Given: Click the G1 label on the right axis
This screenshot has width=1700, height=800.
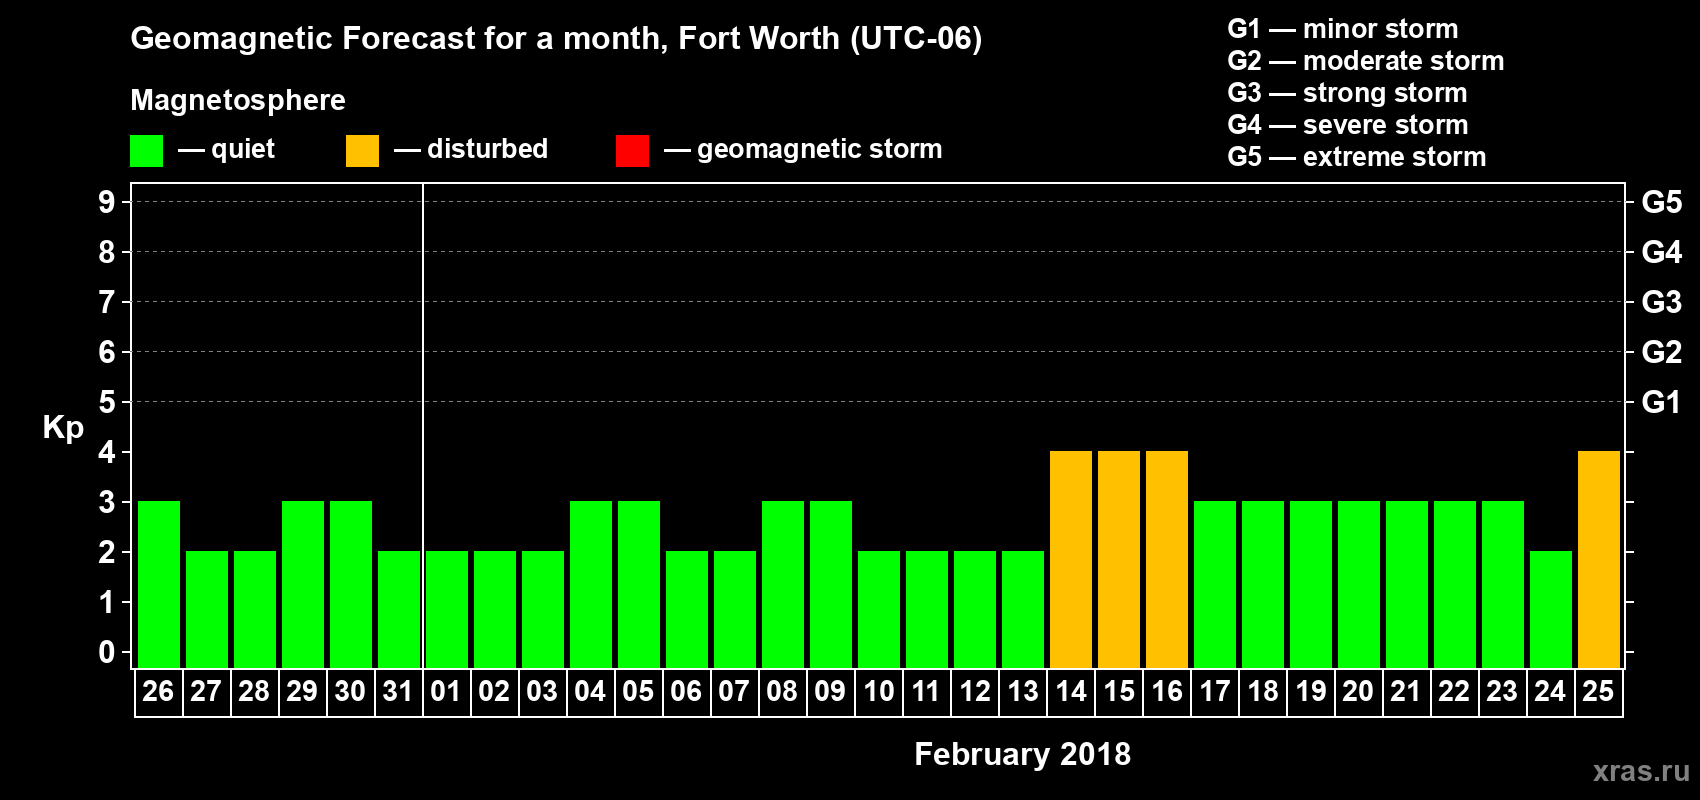Looking at the screenshot, I should 1662,402.
